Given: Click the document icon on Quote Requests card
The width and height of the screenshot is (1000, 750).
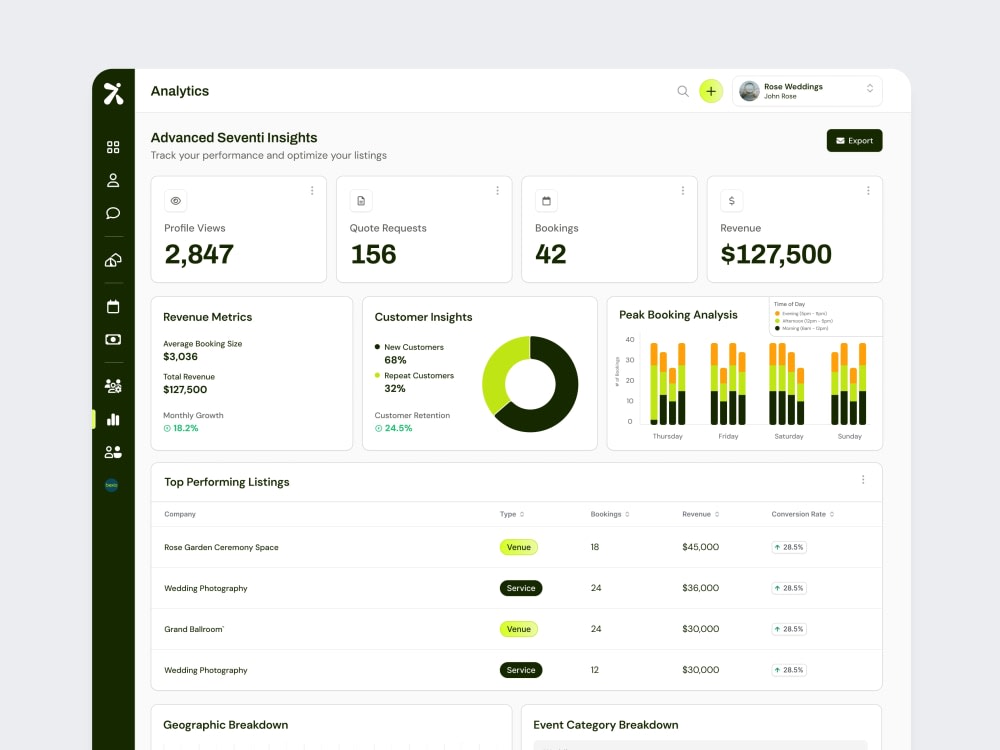Looking at the screenshot, I should click(x=361, y=201).
